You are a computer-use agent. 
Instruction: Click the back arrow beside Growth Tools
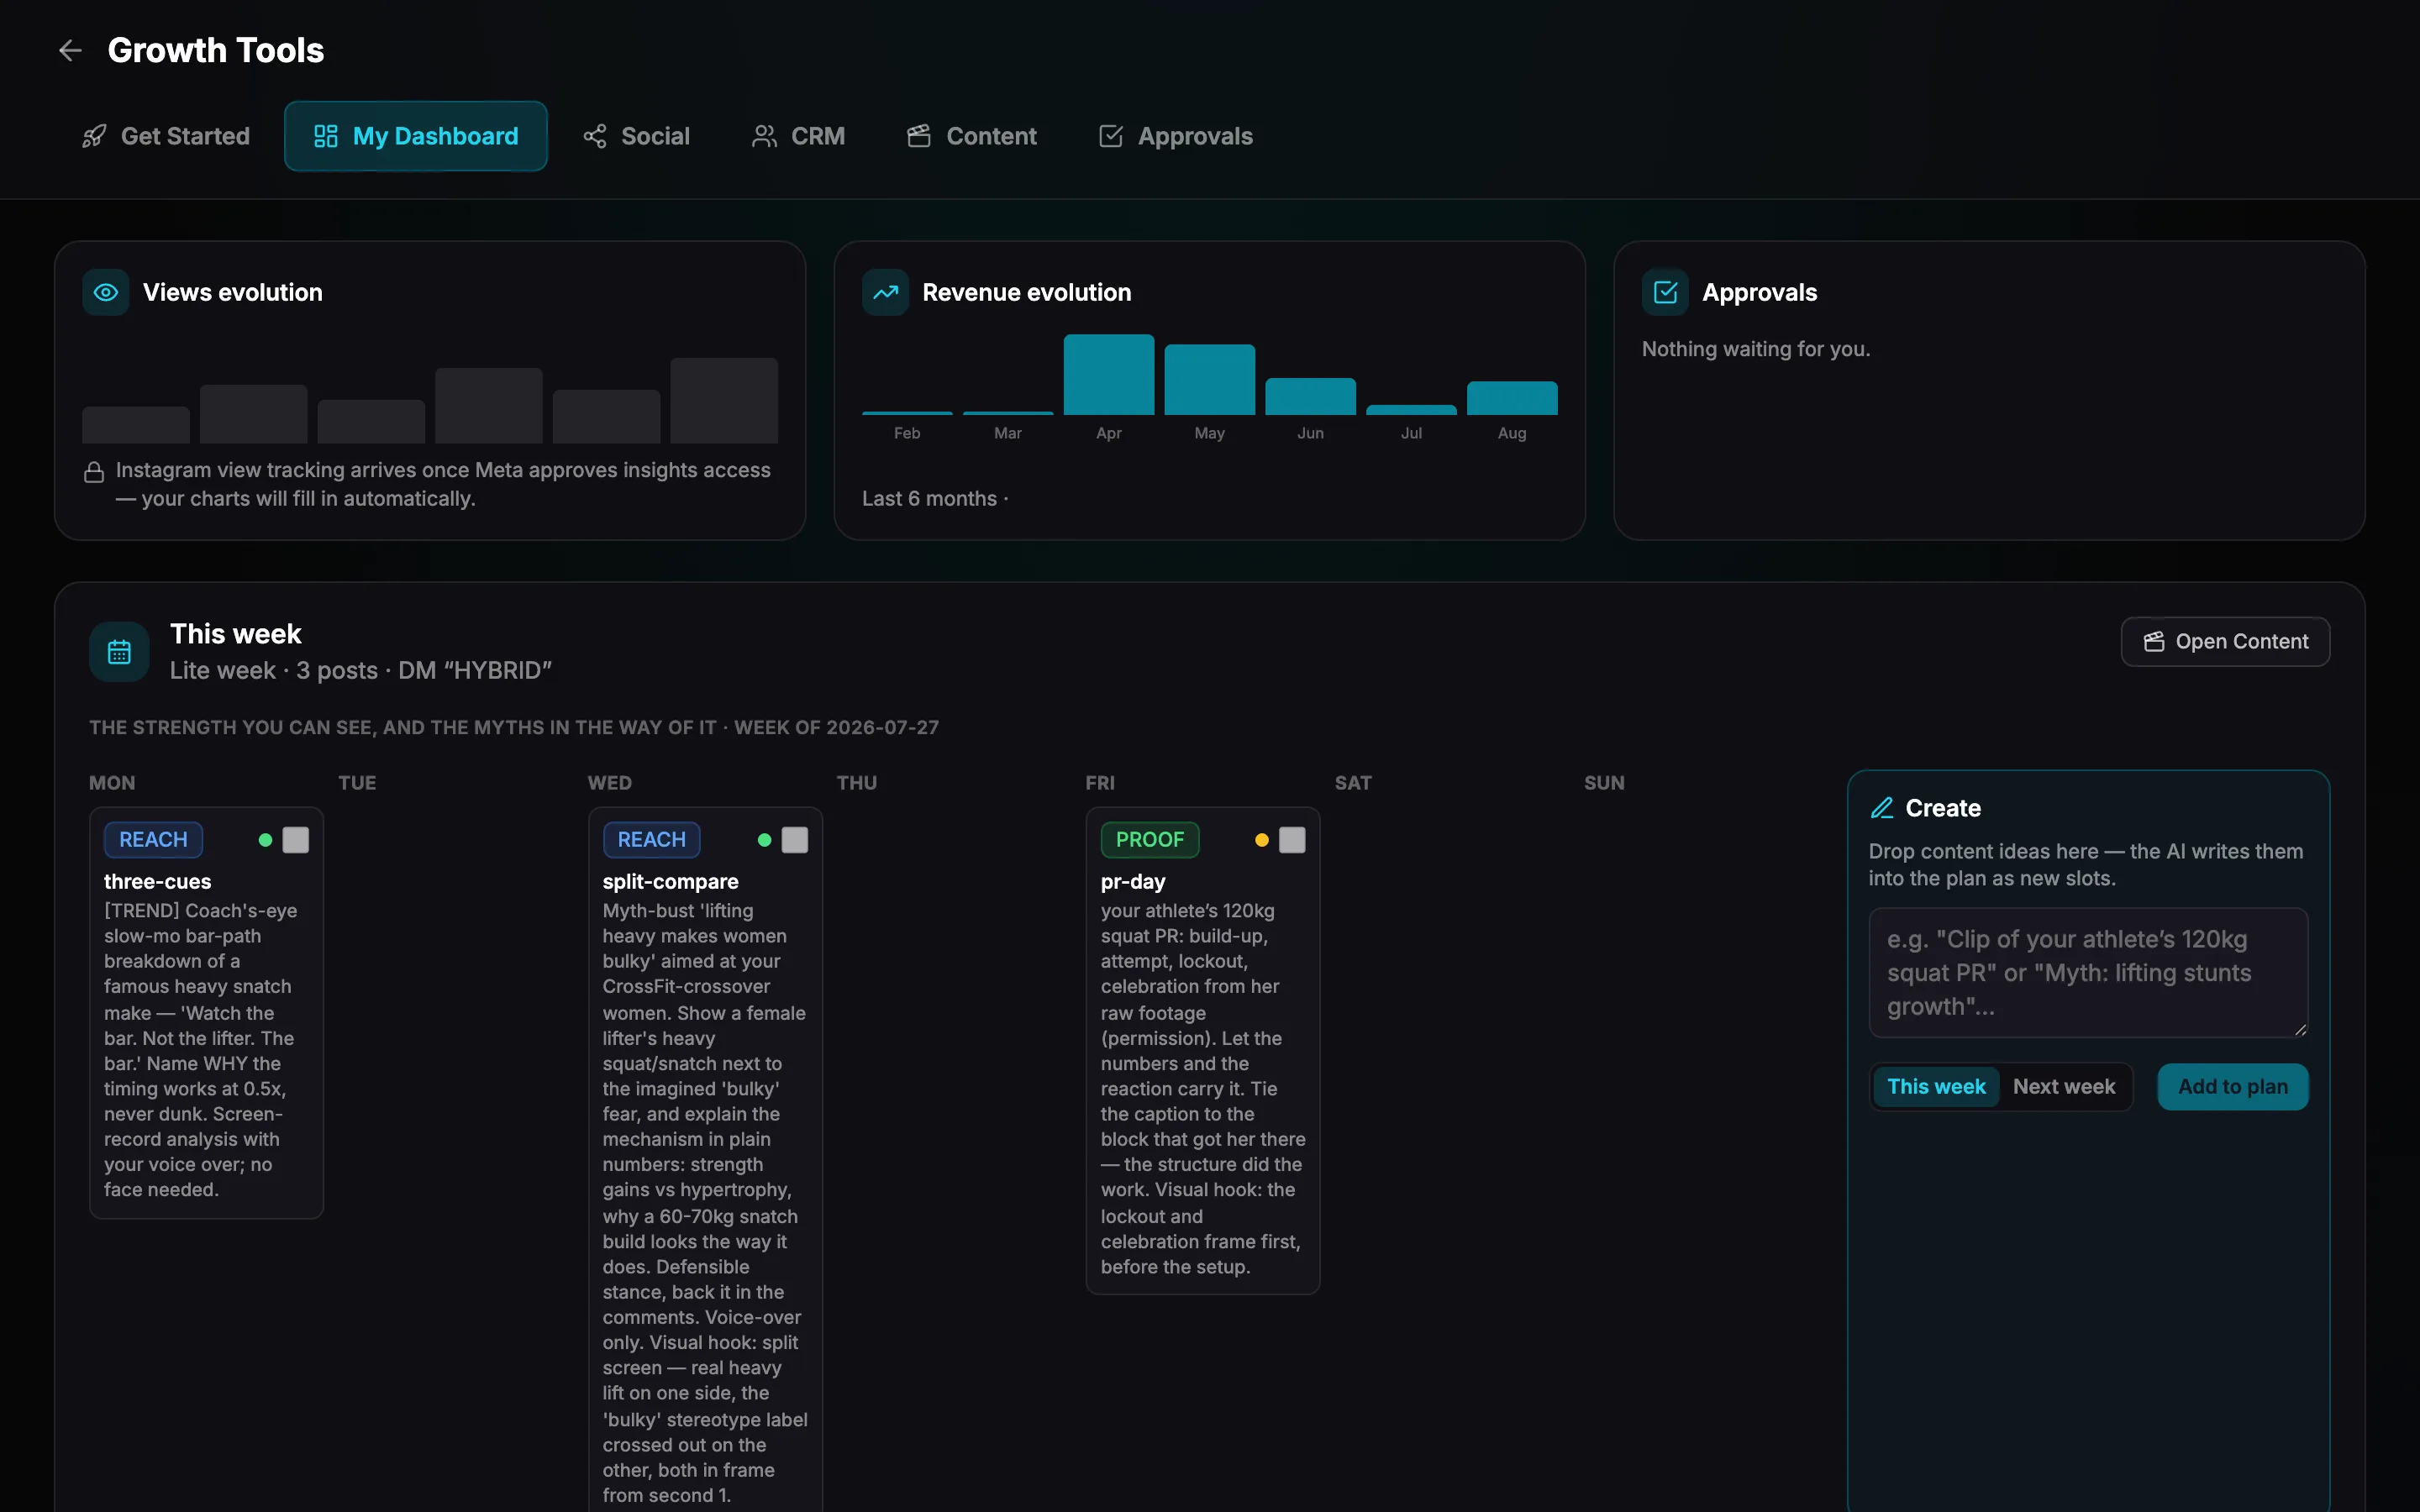point(70,50)
